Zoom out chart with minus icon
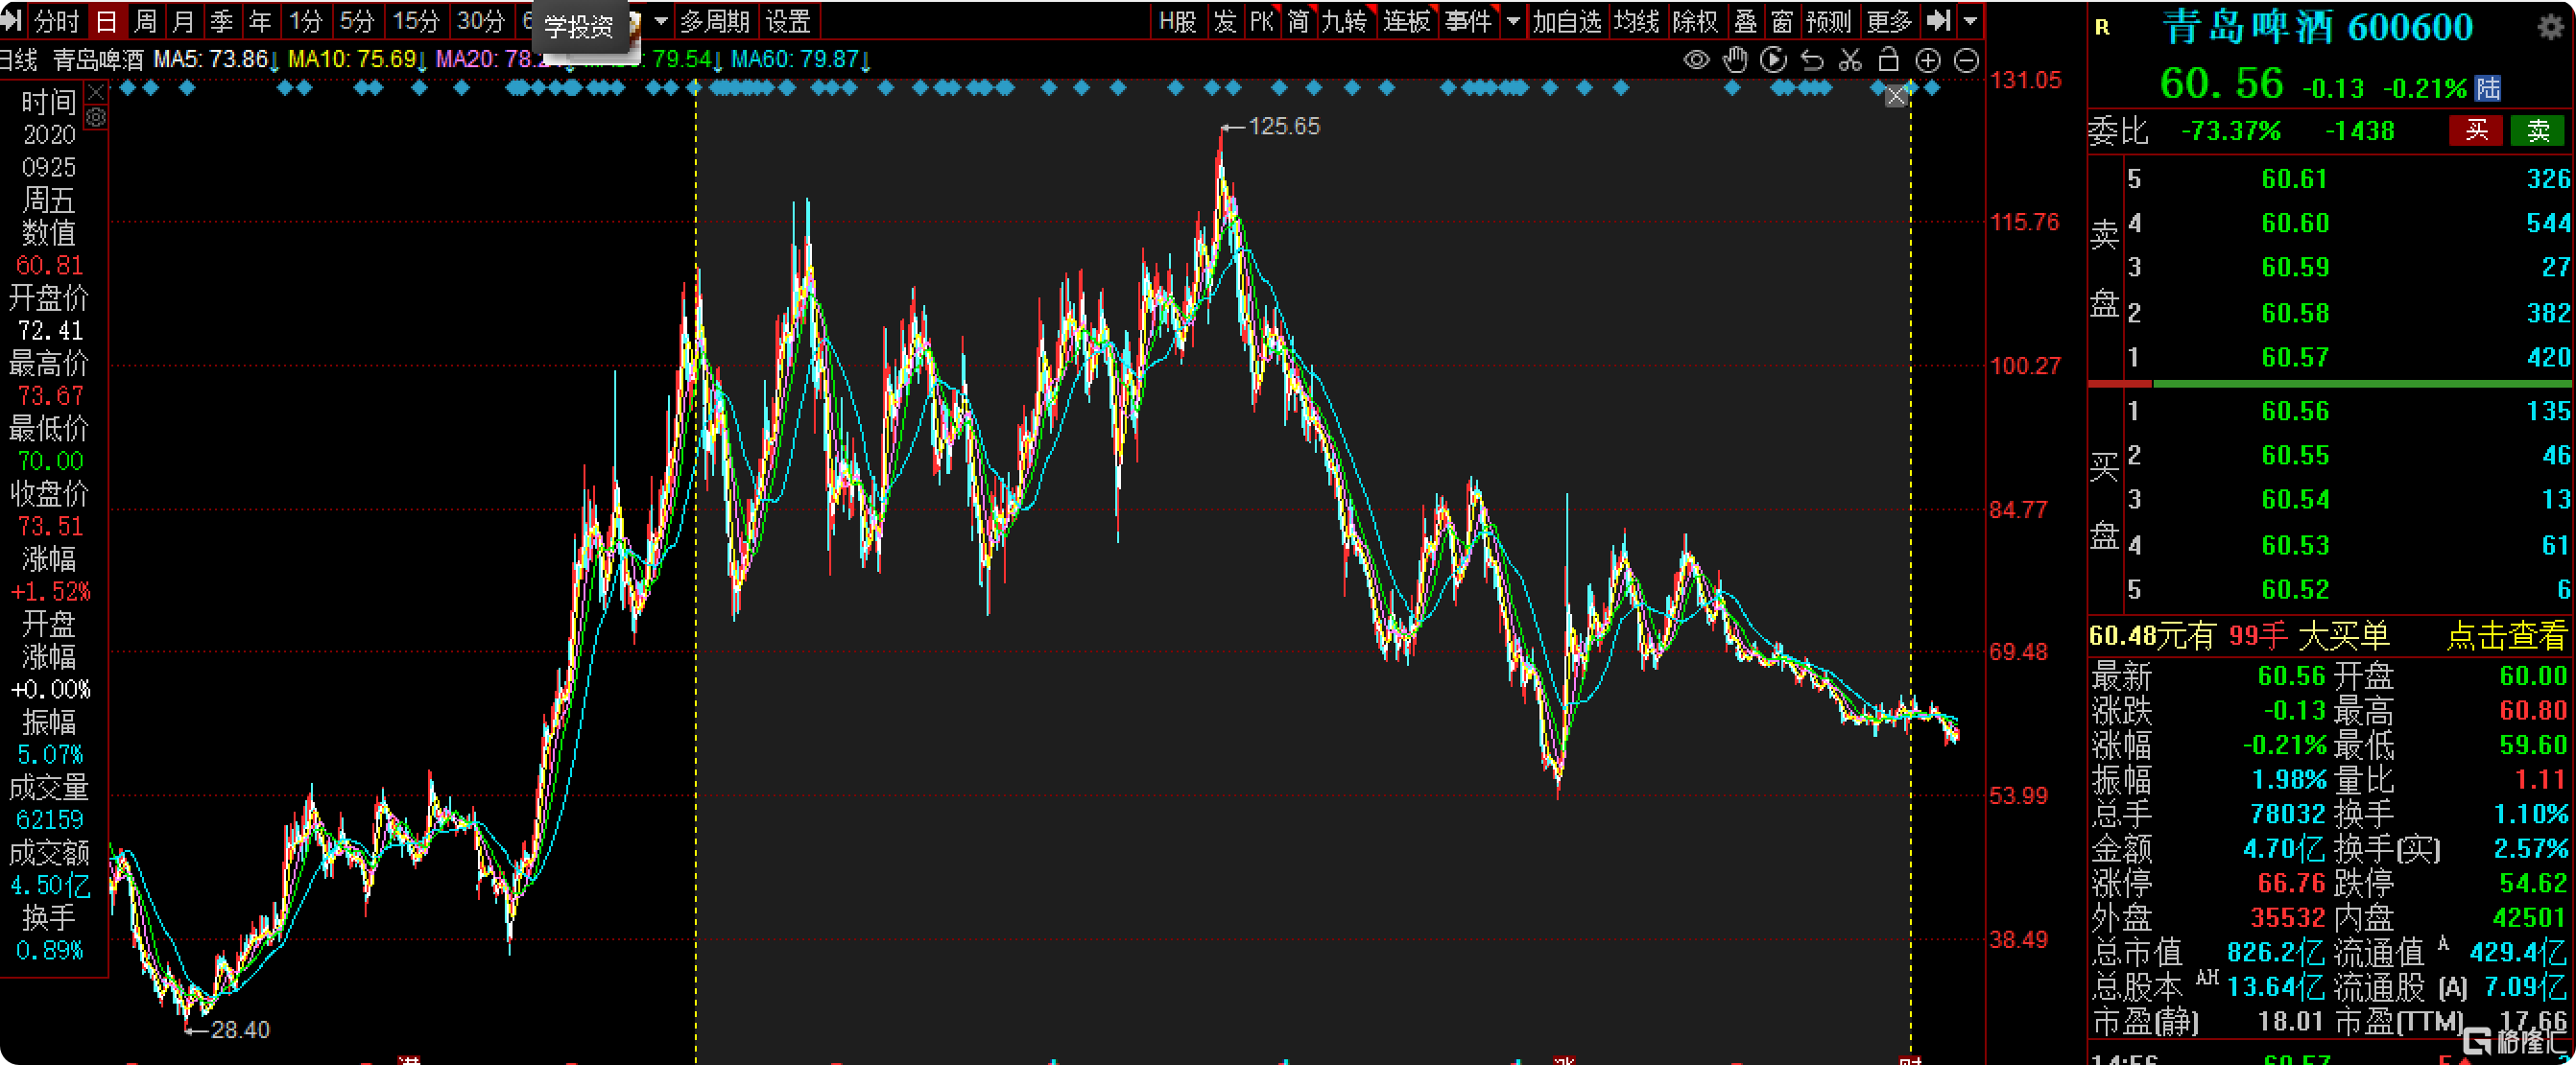2576x1065 pixels. (1966, 60)
